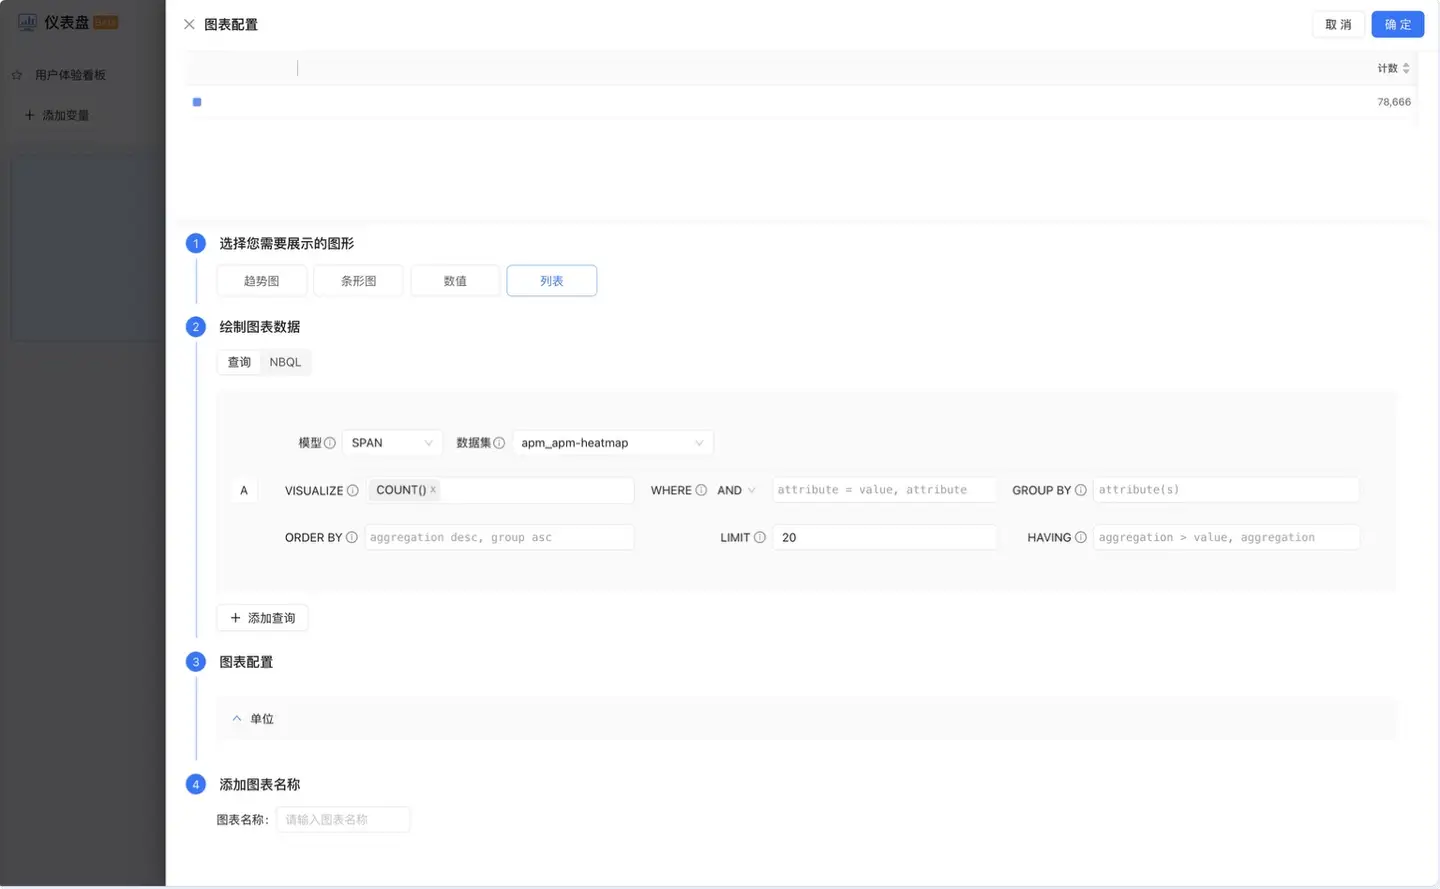Select the 趋势图 chart type
This screenshot has height=889, width=1440.
[x=262, y=281]
